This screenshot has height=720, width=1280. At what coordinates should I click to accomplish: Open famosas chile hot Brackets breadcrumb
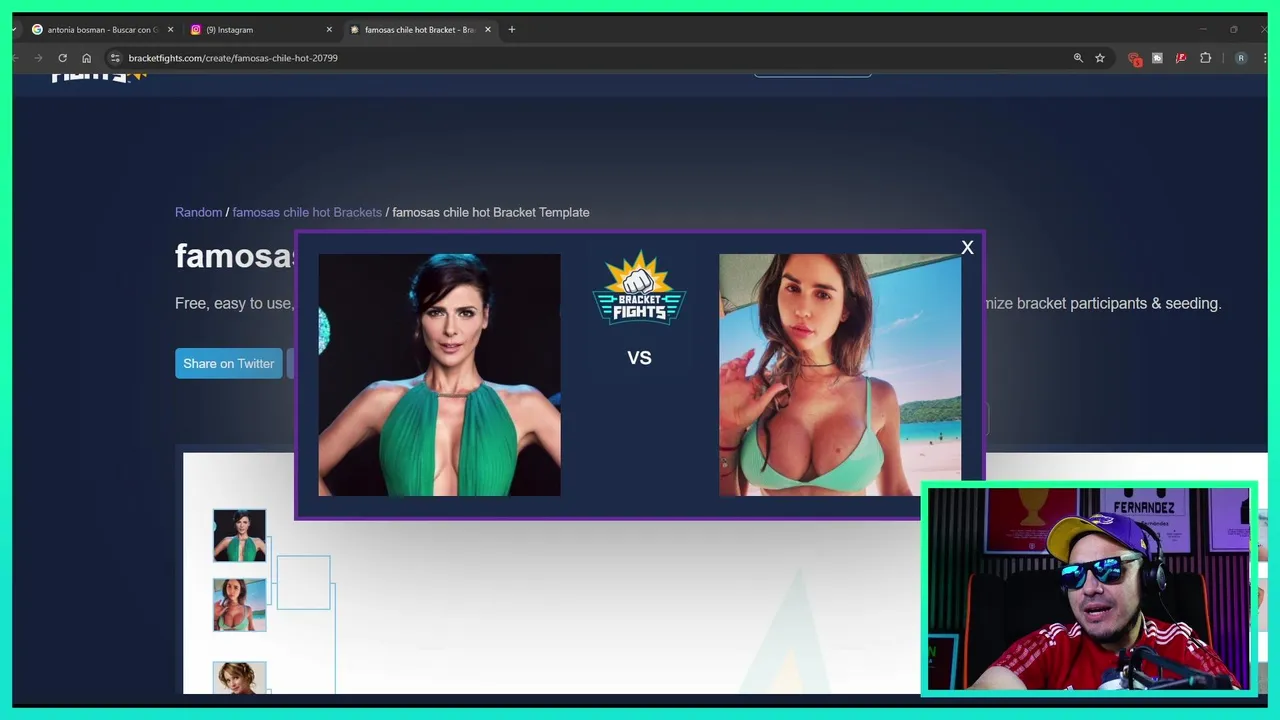coord(307,212)
